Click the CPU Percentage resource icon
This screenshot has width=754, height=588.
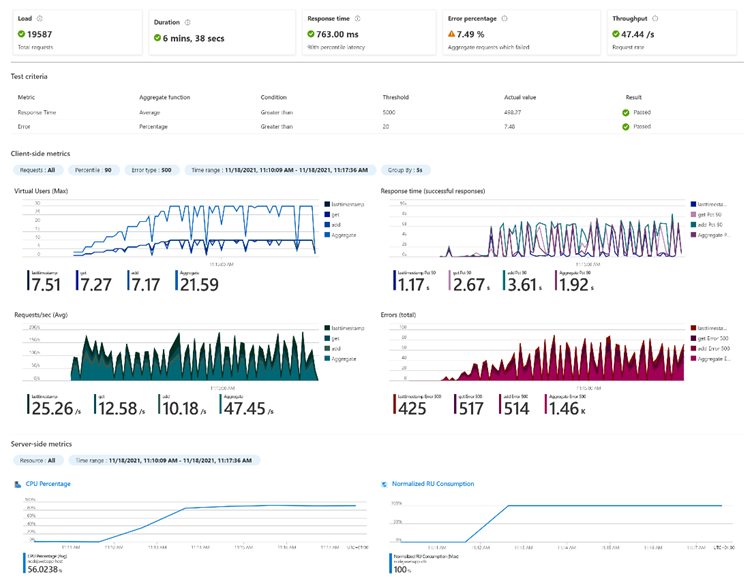pos(17,483)
